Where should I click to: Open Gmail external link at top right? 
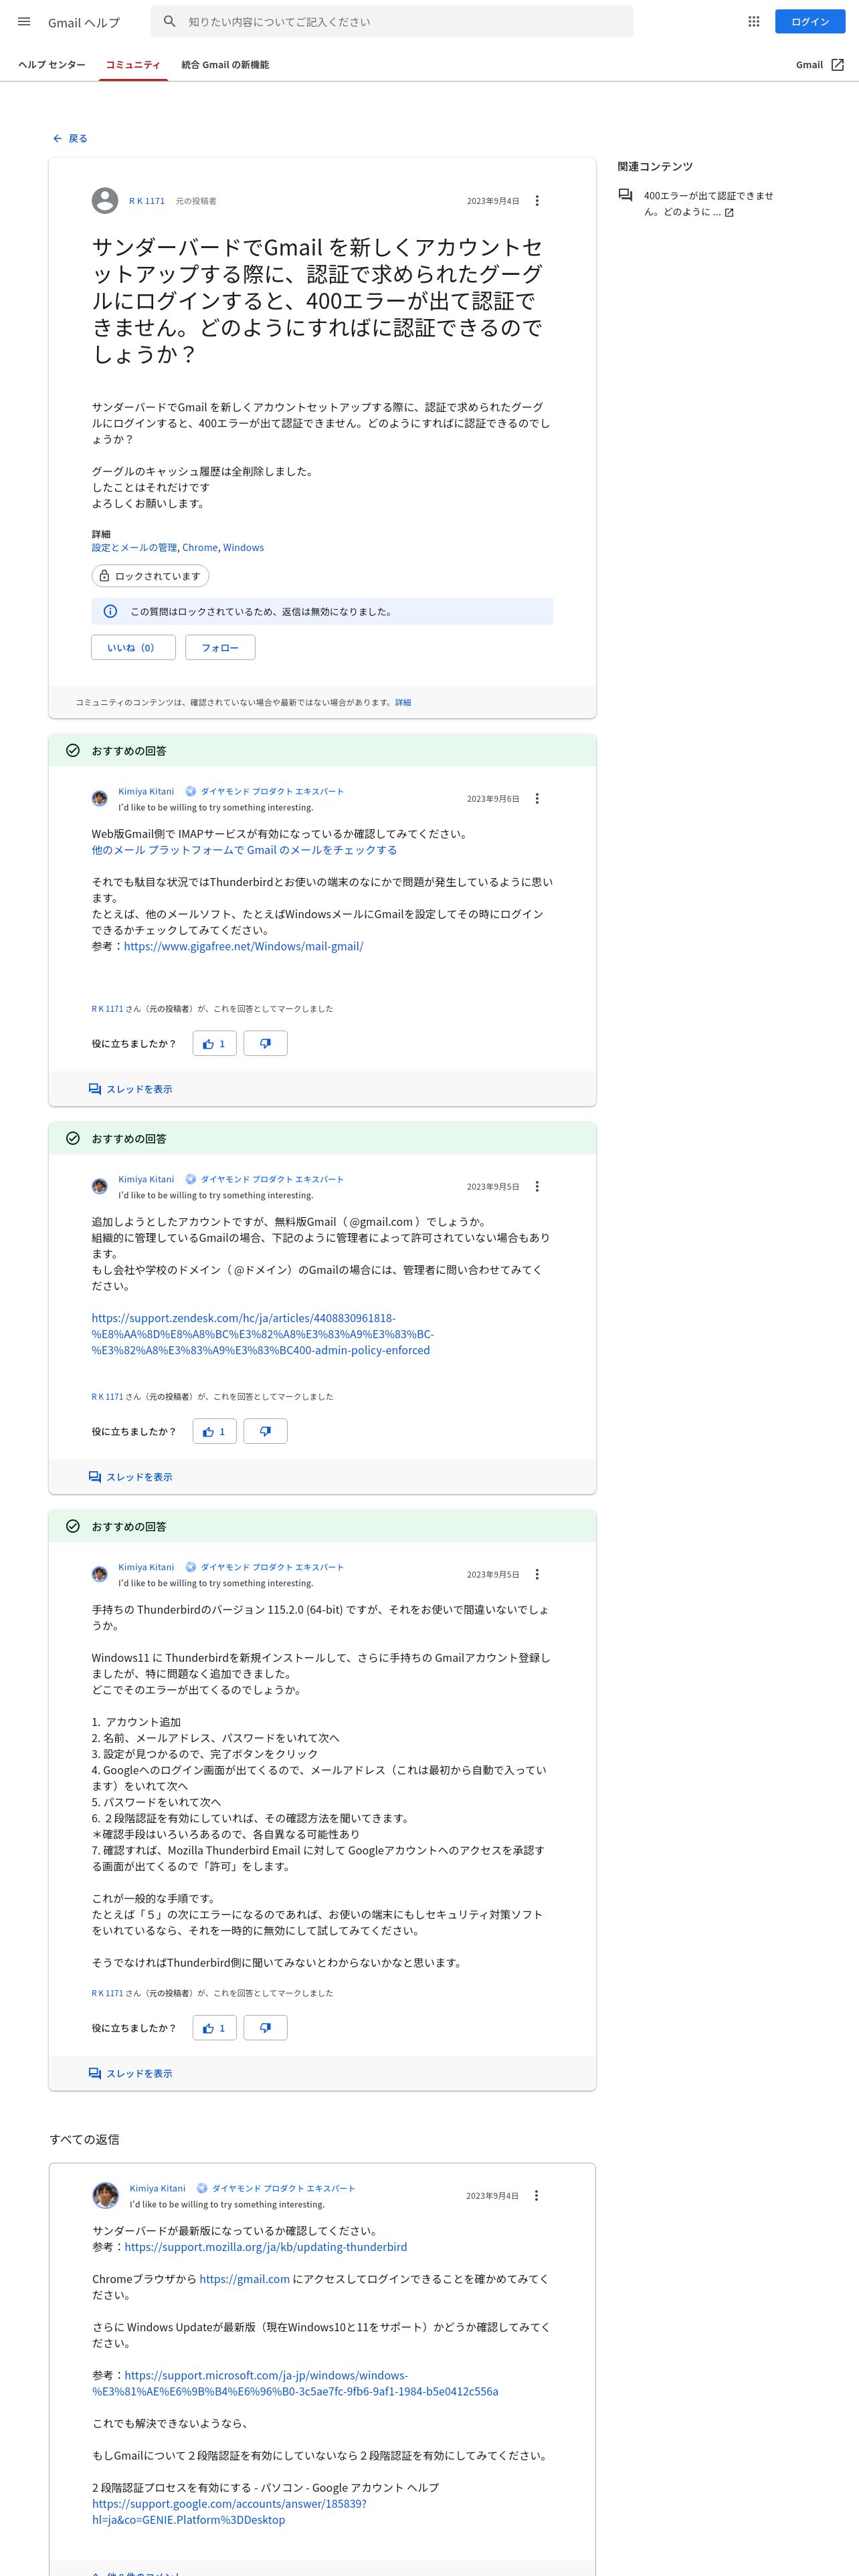[820, 65]
